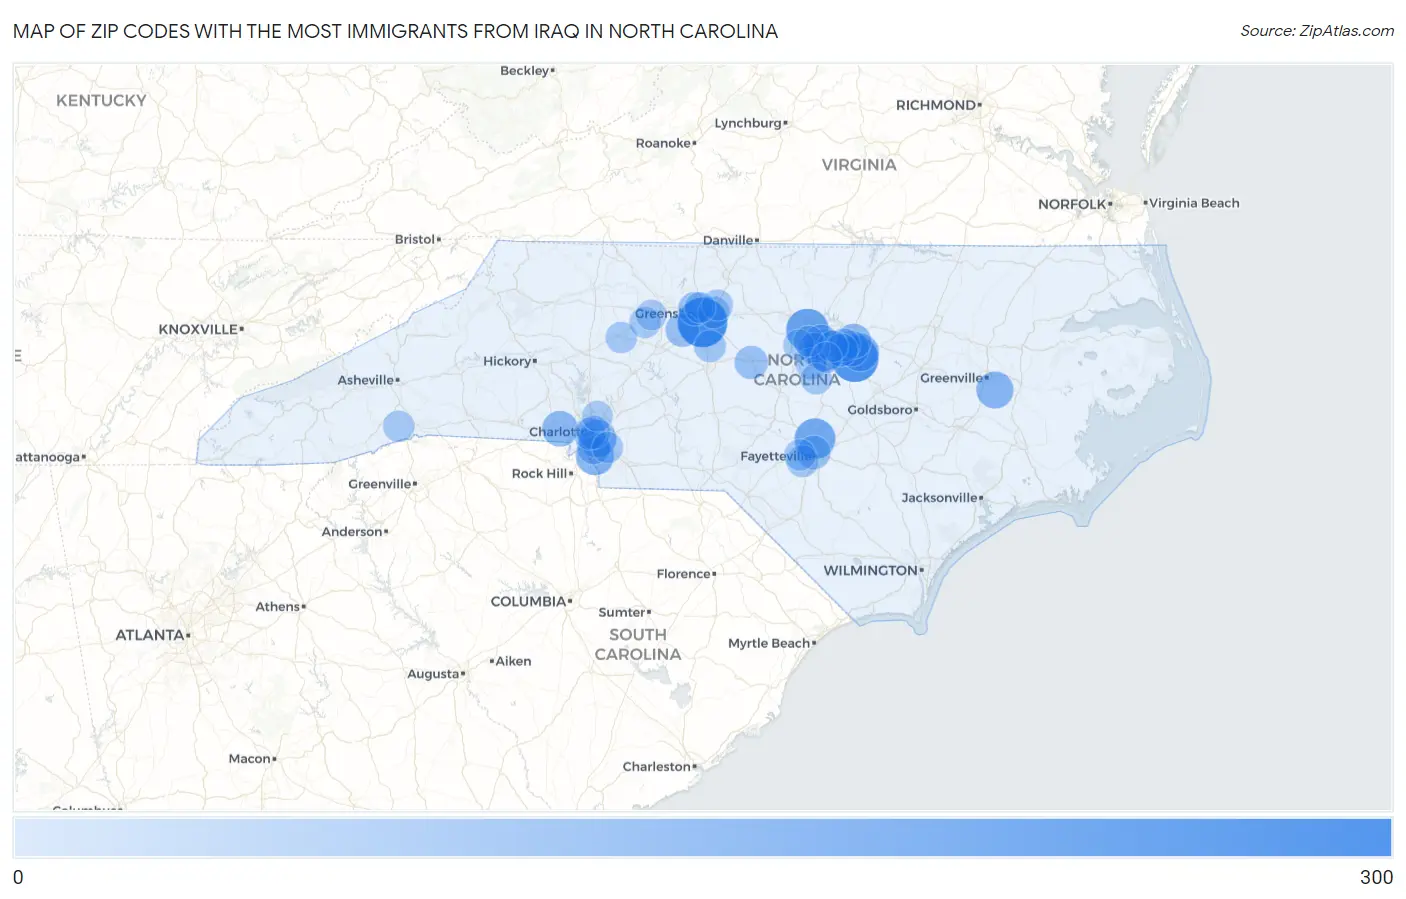Click the RICHMOND city label

coord(936,105)
